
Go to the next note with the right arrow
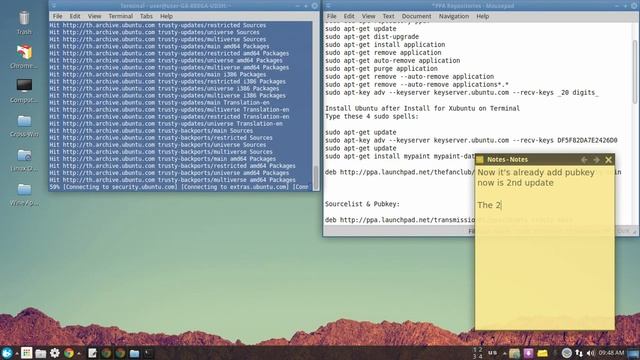596,160
